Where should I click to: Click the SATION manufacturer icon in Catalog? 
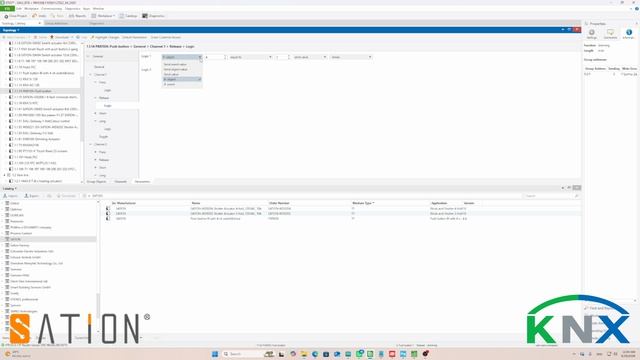tap(7, 239)
